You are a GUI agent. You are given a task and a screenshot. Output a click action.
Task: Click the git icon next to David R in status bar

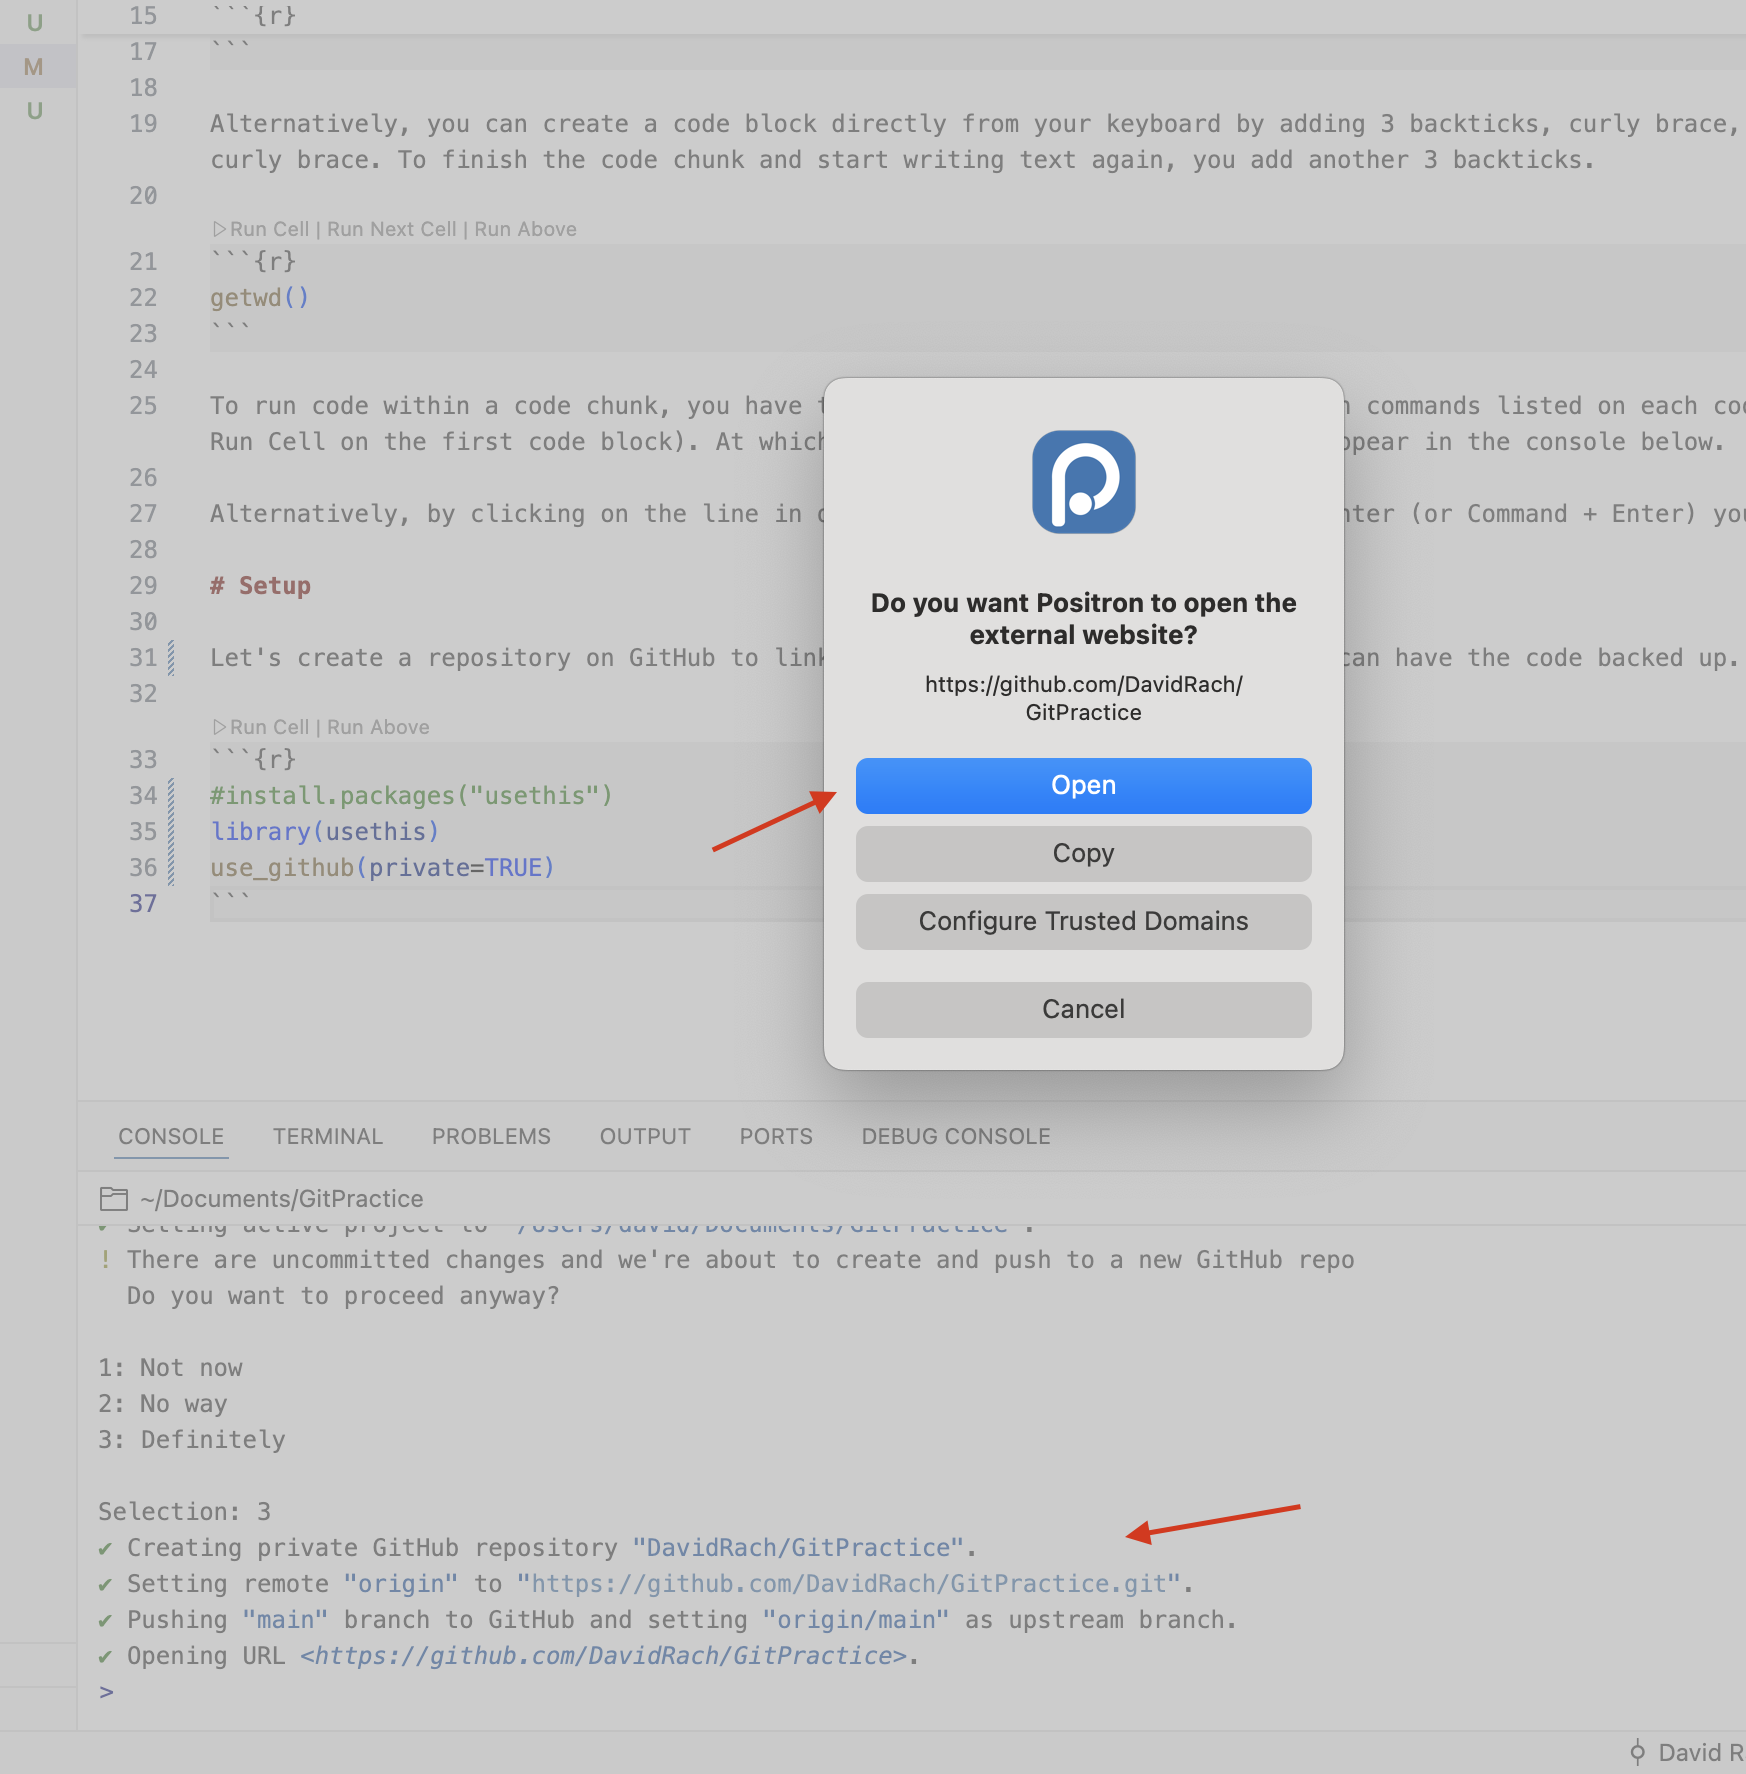(x=1637, y=1752)
